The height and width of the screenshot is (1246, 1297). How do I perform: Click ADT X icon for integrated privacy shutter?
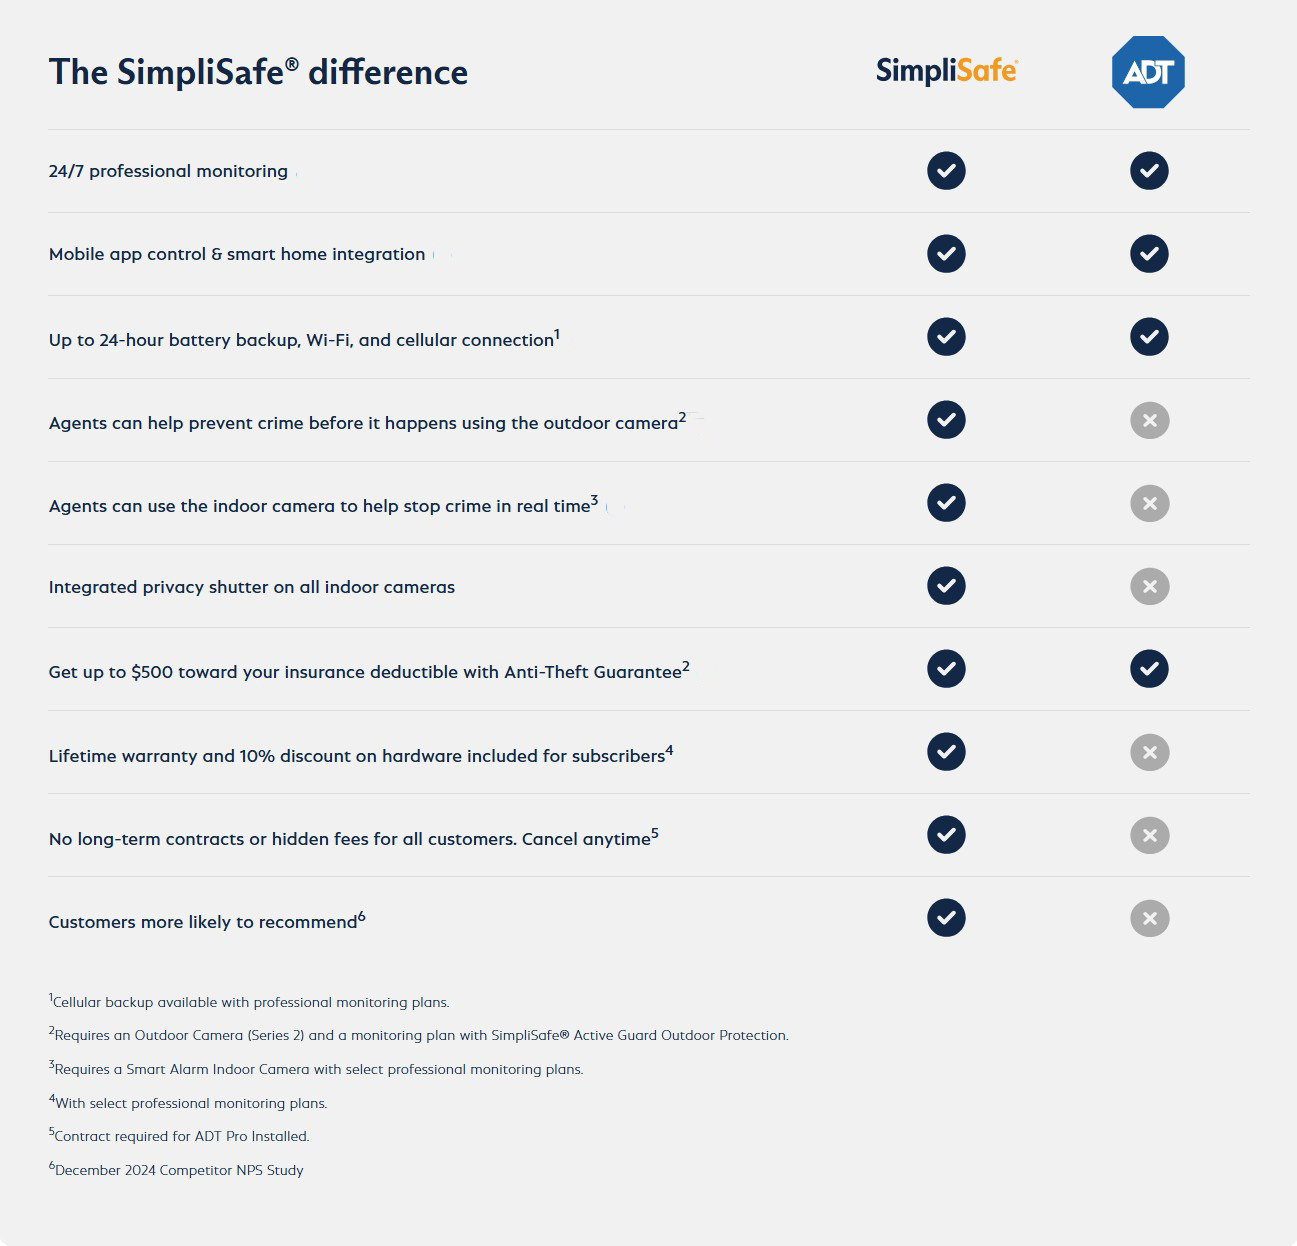click(1149, 587)
